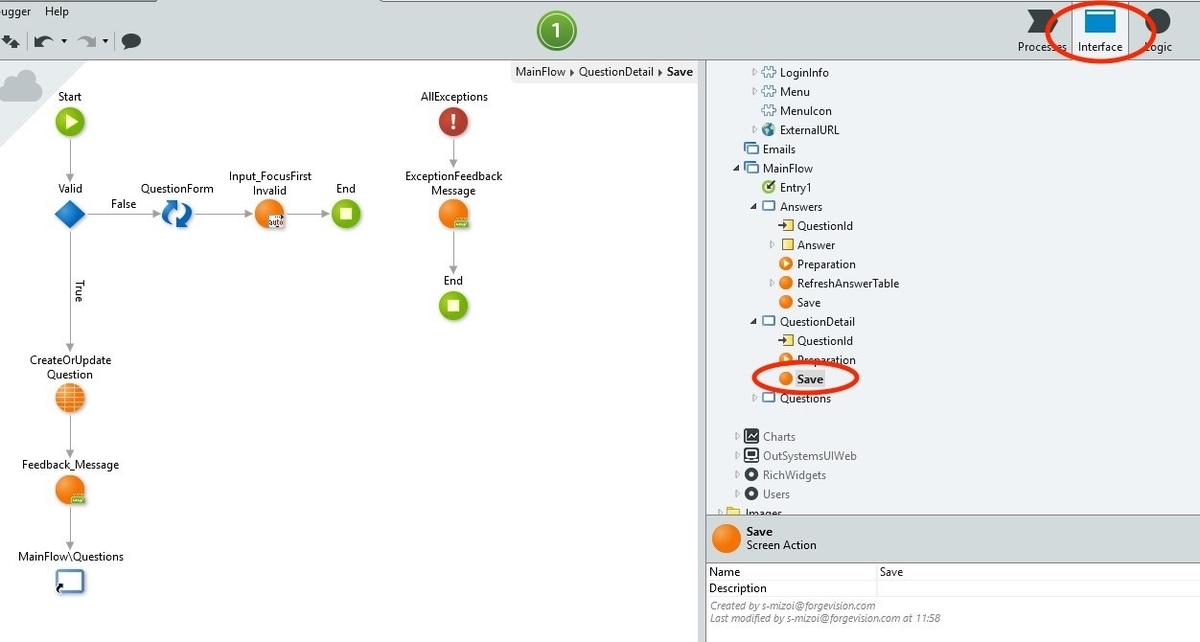Select Save action under QuestionDetail screen
This screenshot has height=642, width=1200.
810,379
